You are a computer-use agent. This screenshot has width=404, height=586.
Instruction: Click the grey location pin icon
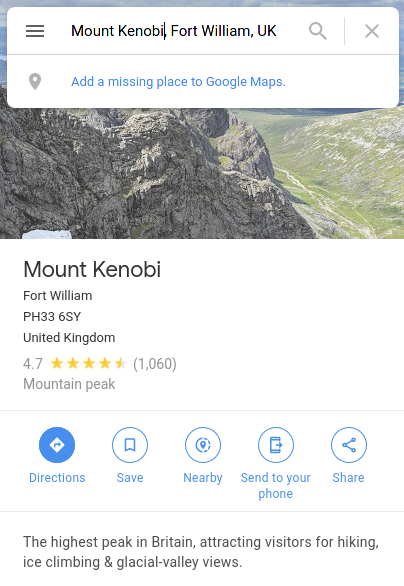tap(35, 81)
